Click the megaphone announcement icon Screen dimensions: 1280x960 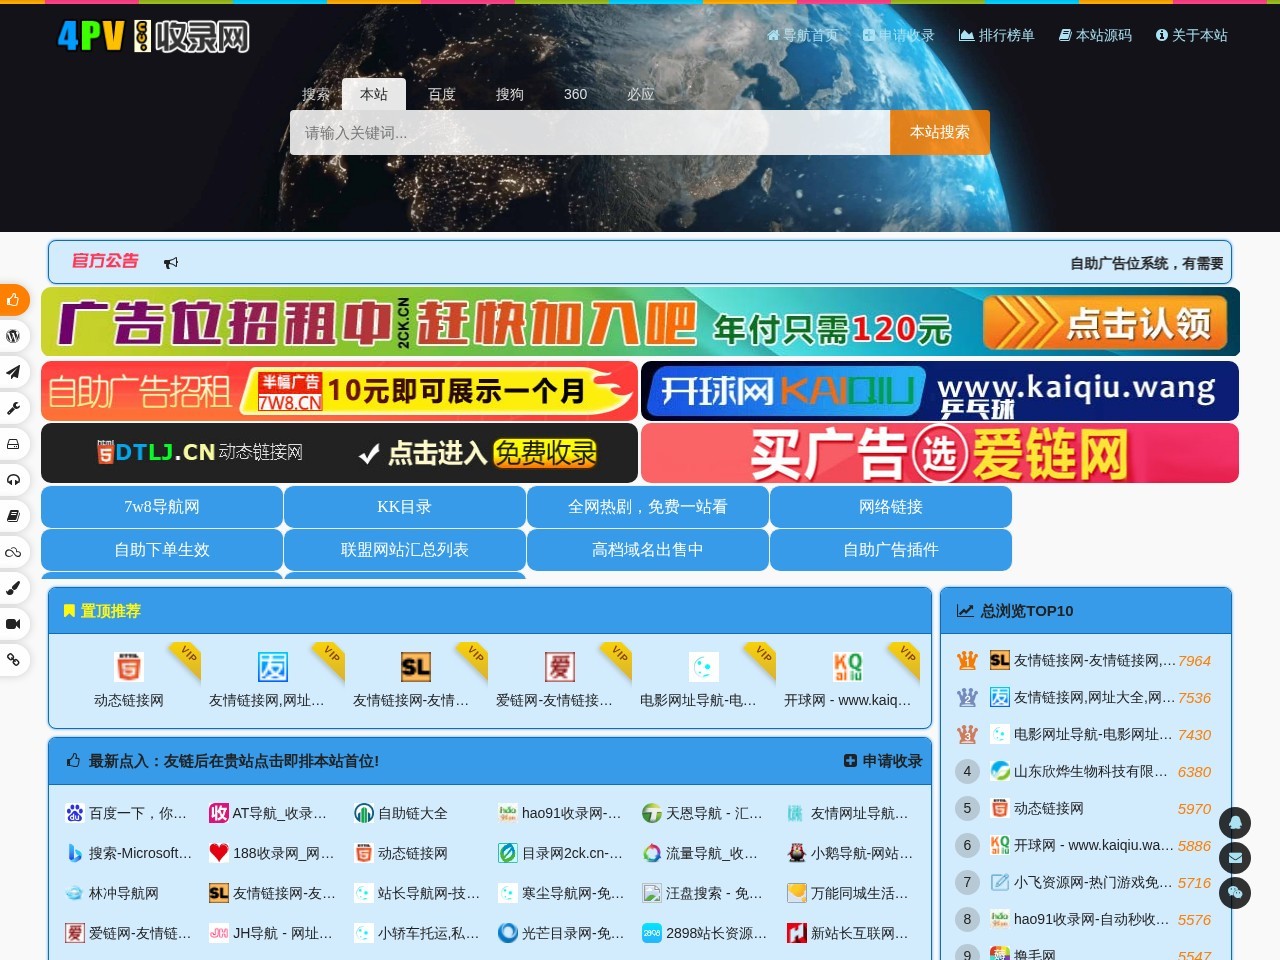[171, 263]
